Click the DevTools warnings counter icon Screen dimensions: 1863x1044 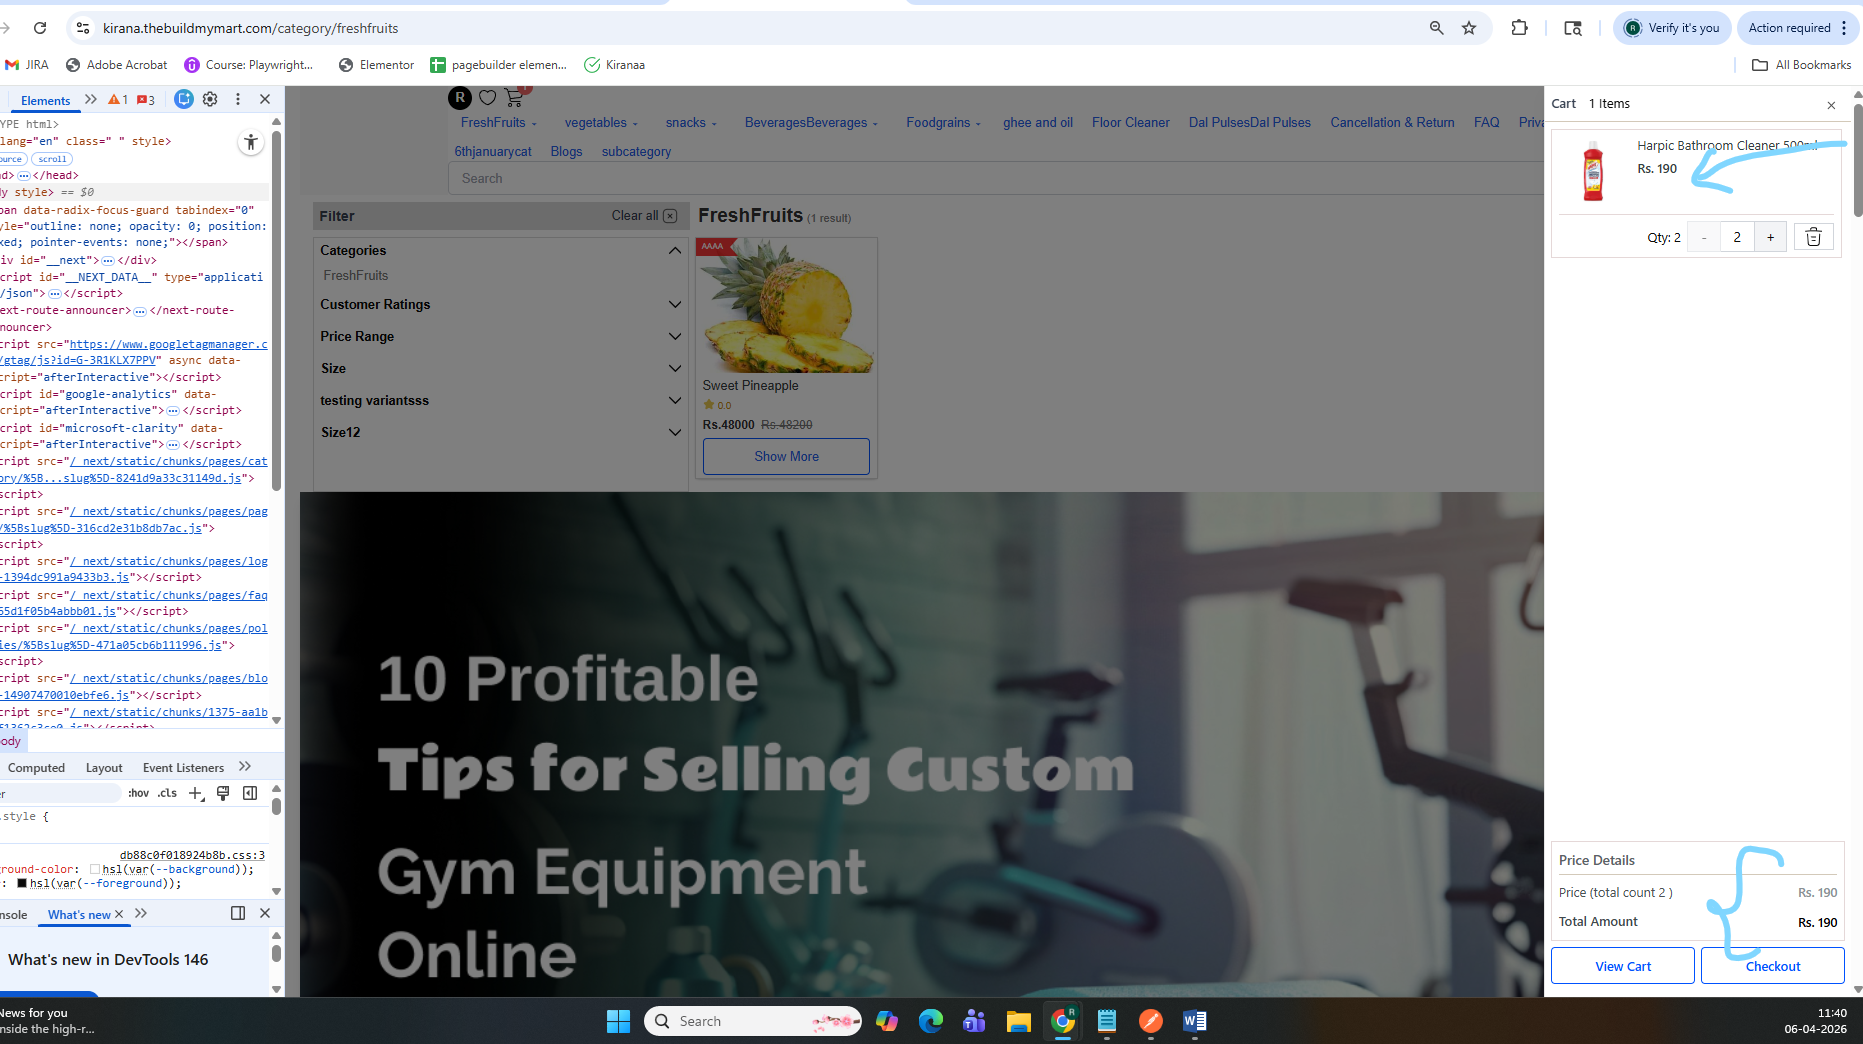118,100
